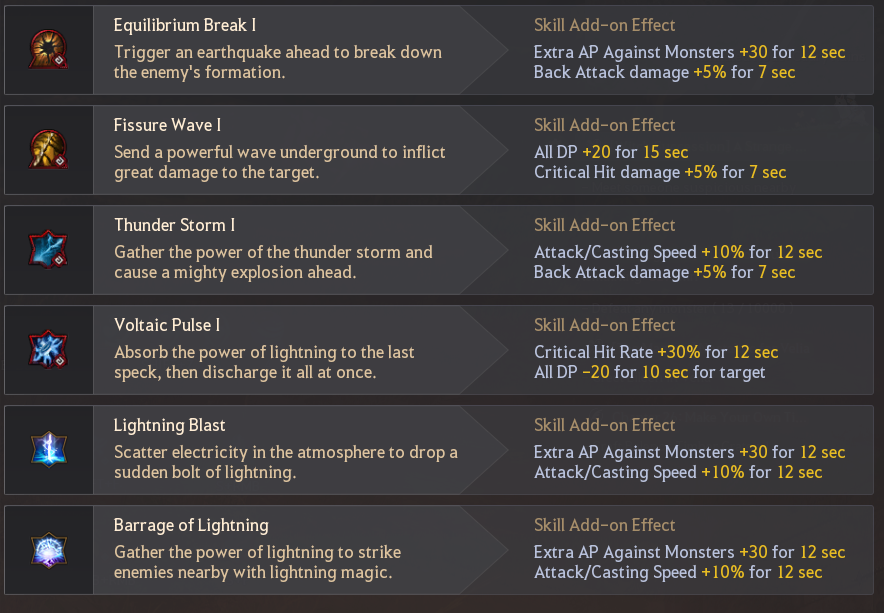
Task: Click the Thunder Storm I skill icon
Action: (x=48, y=249)
